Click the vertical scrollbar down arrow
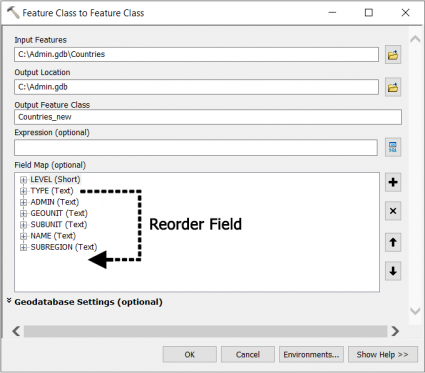The width and height of the screenshot is (425, 373). [x=415, y=312]
